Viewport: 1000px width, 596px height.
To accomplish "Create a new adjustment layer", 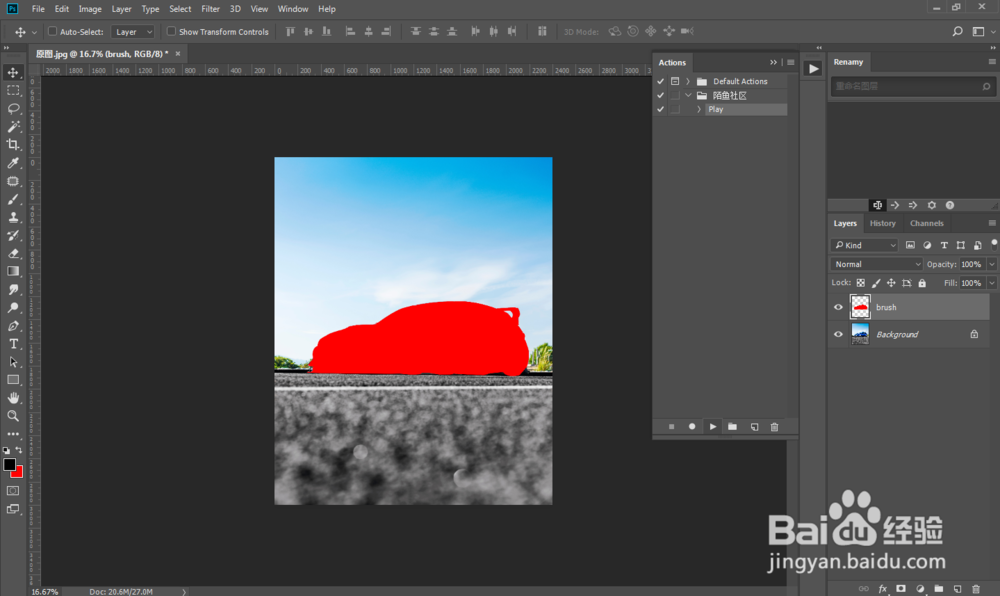I will pos(920,589).
